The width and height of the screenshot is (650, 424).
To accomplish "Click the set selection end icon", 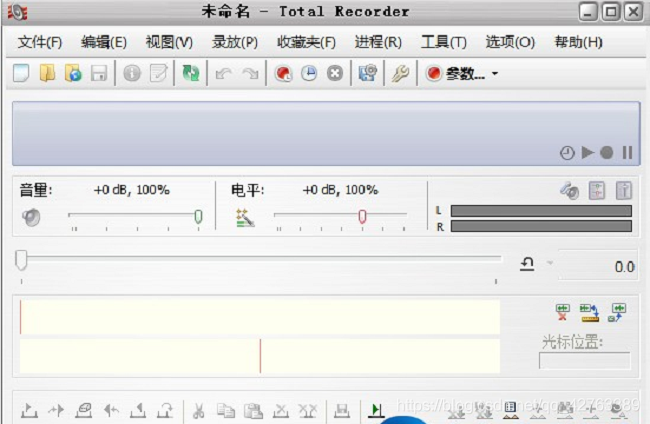I will tap(138, 410).
